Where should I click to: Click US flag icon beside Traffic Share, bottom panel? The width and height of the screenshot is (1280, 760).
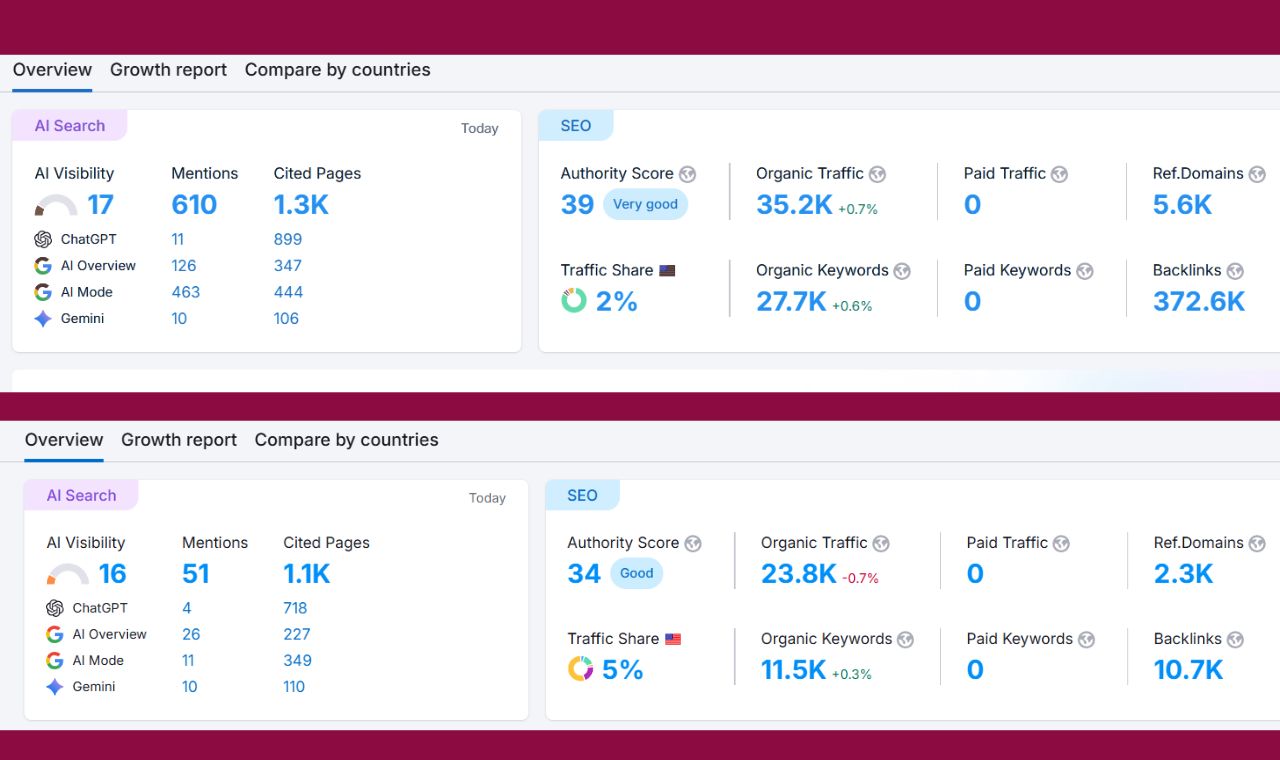coord(673,639)
